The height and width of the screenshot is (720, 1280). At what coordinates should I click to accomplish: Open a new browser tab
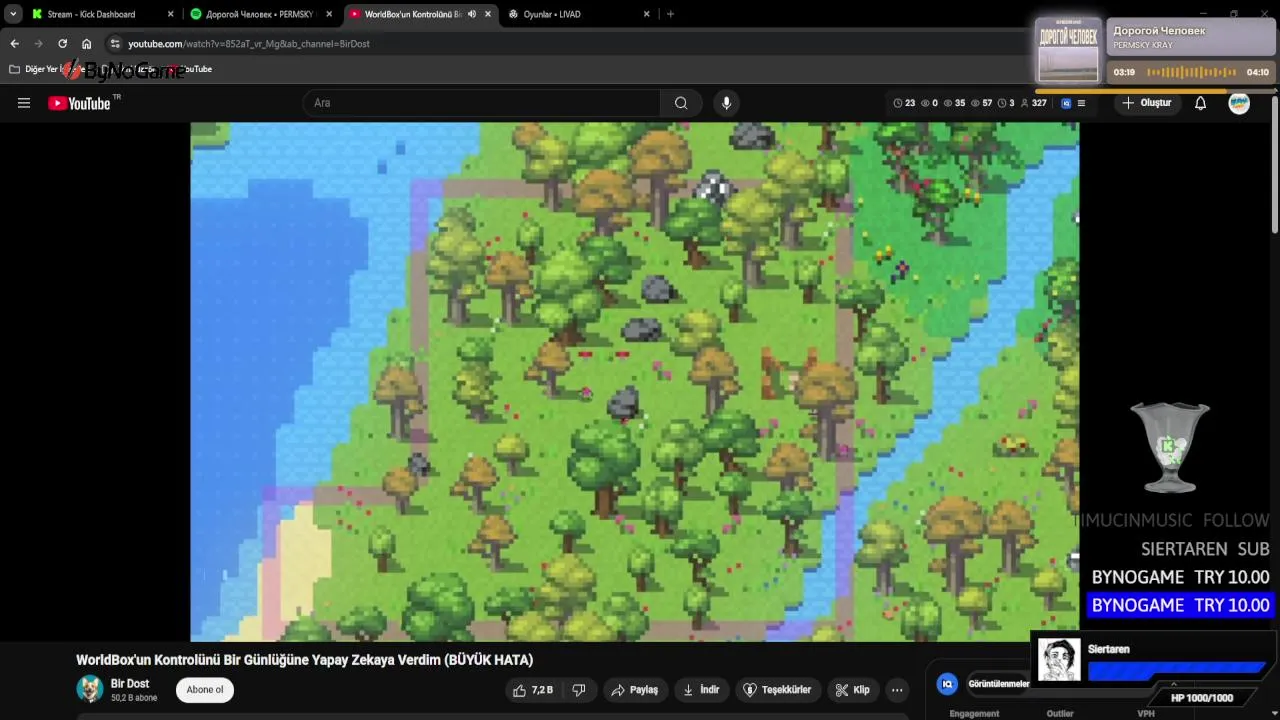tap(670, 14)
